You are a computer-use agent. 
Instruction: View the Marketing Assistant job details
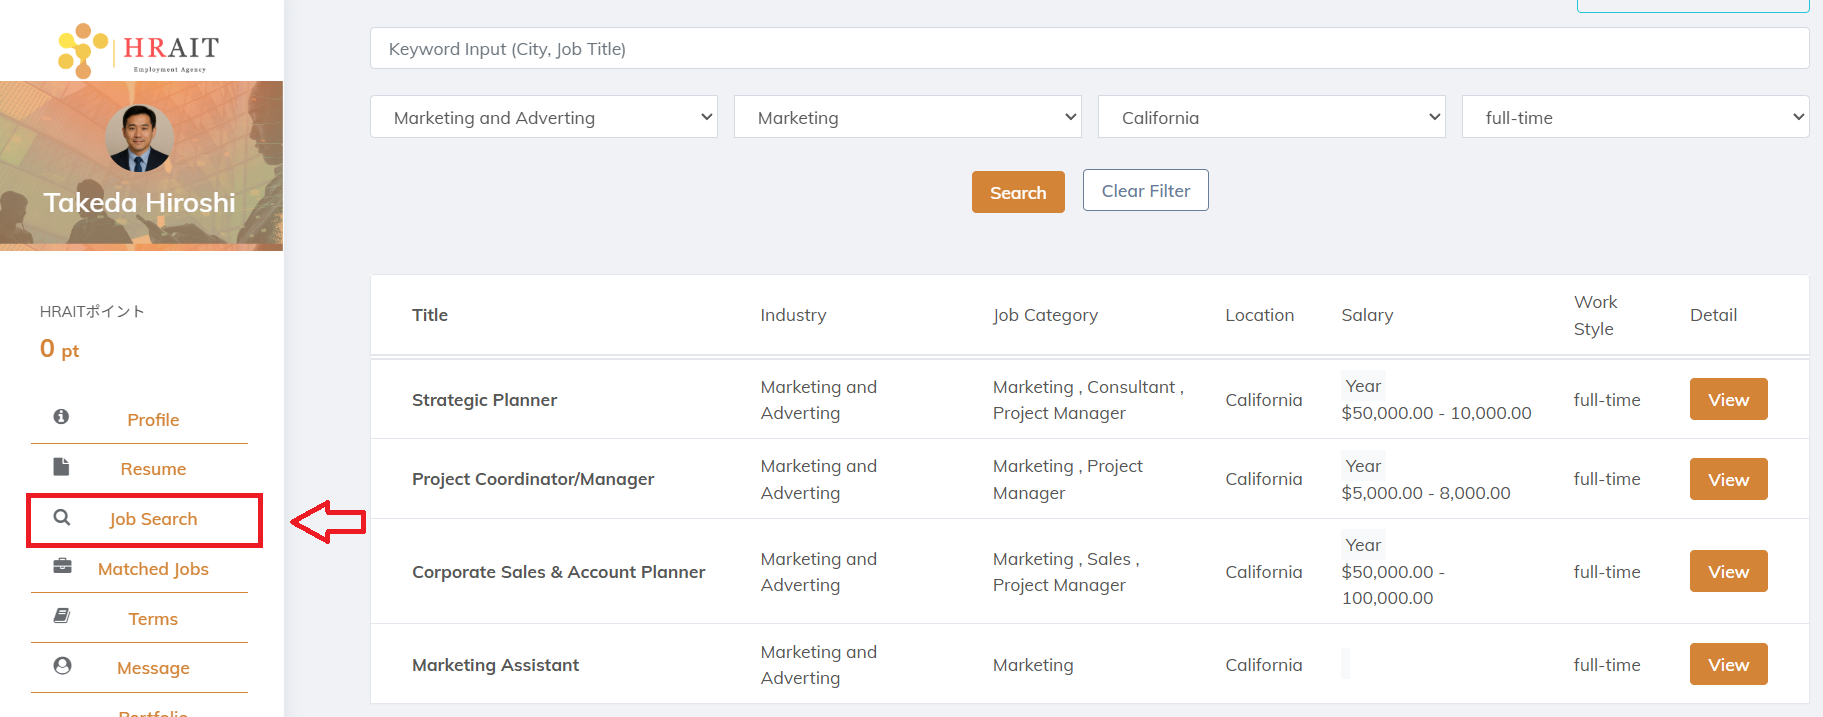1728,665
